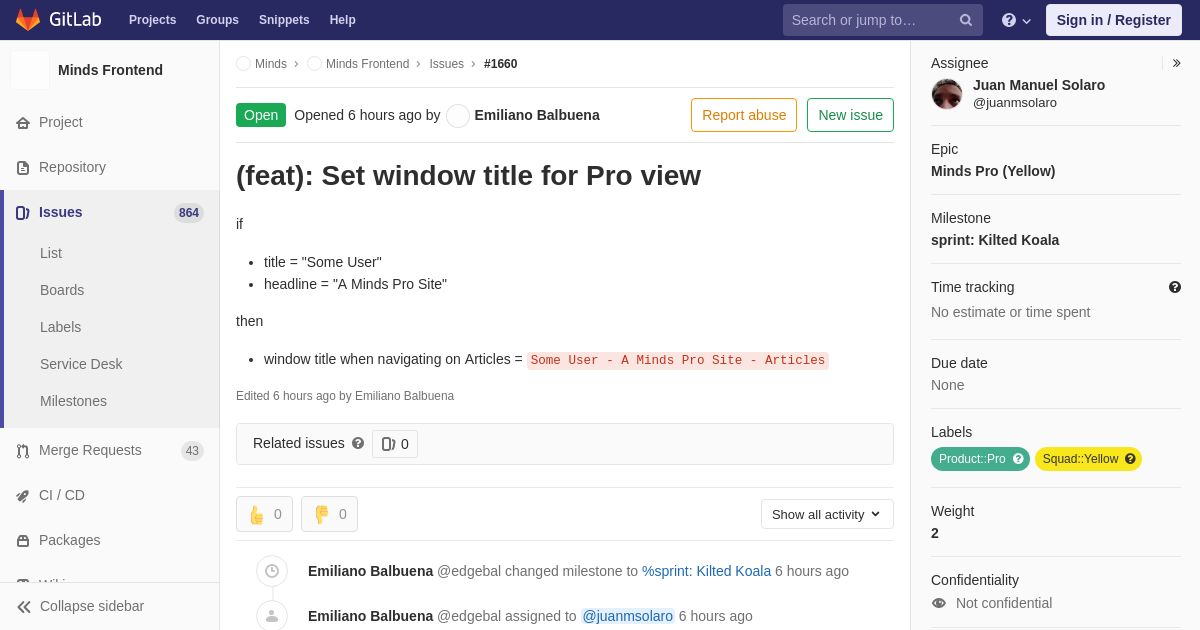Open the Squad::Yellow label
The height and width of the screenshot is (630, 1200).
pos(1079,459)
